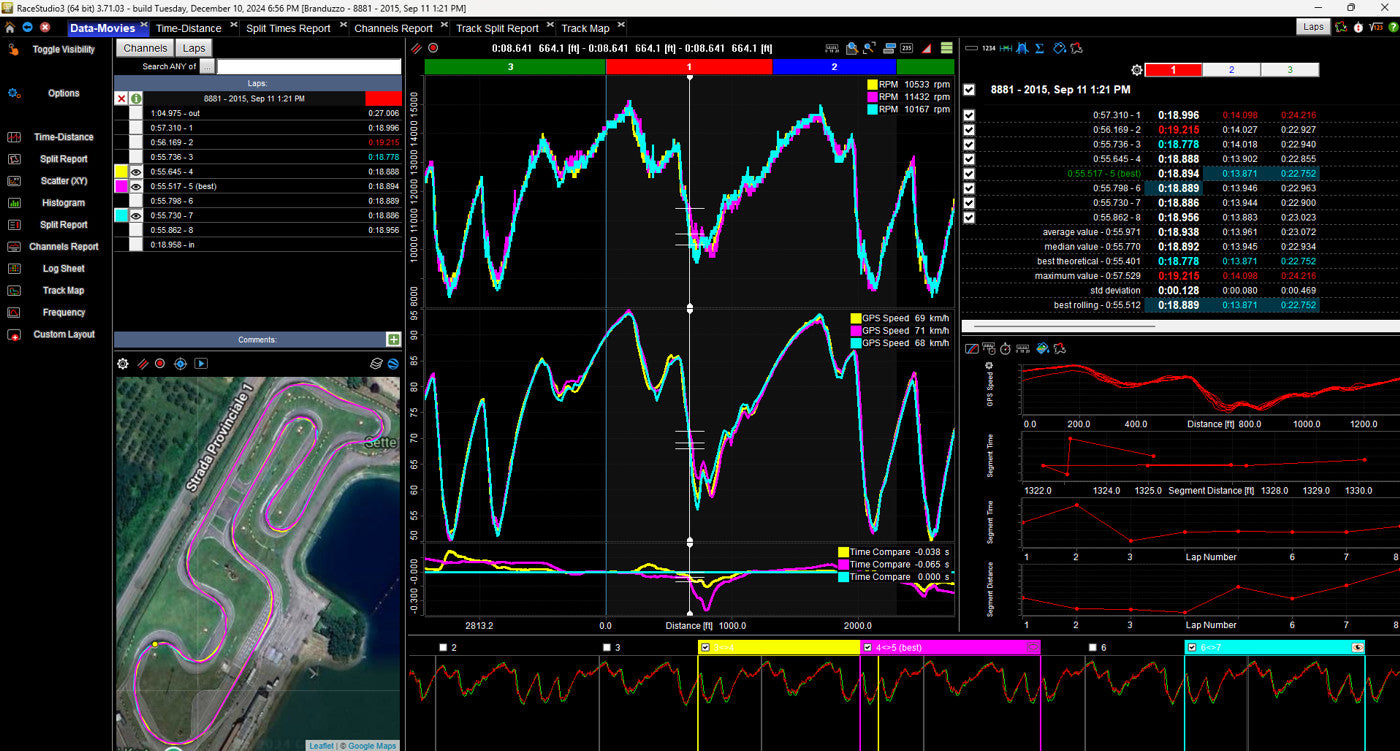This screenshot has height=751, width=1400.
Task: Open the Split Times Report tab dropdown arrow
Action: tap(345, 24)
